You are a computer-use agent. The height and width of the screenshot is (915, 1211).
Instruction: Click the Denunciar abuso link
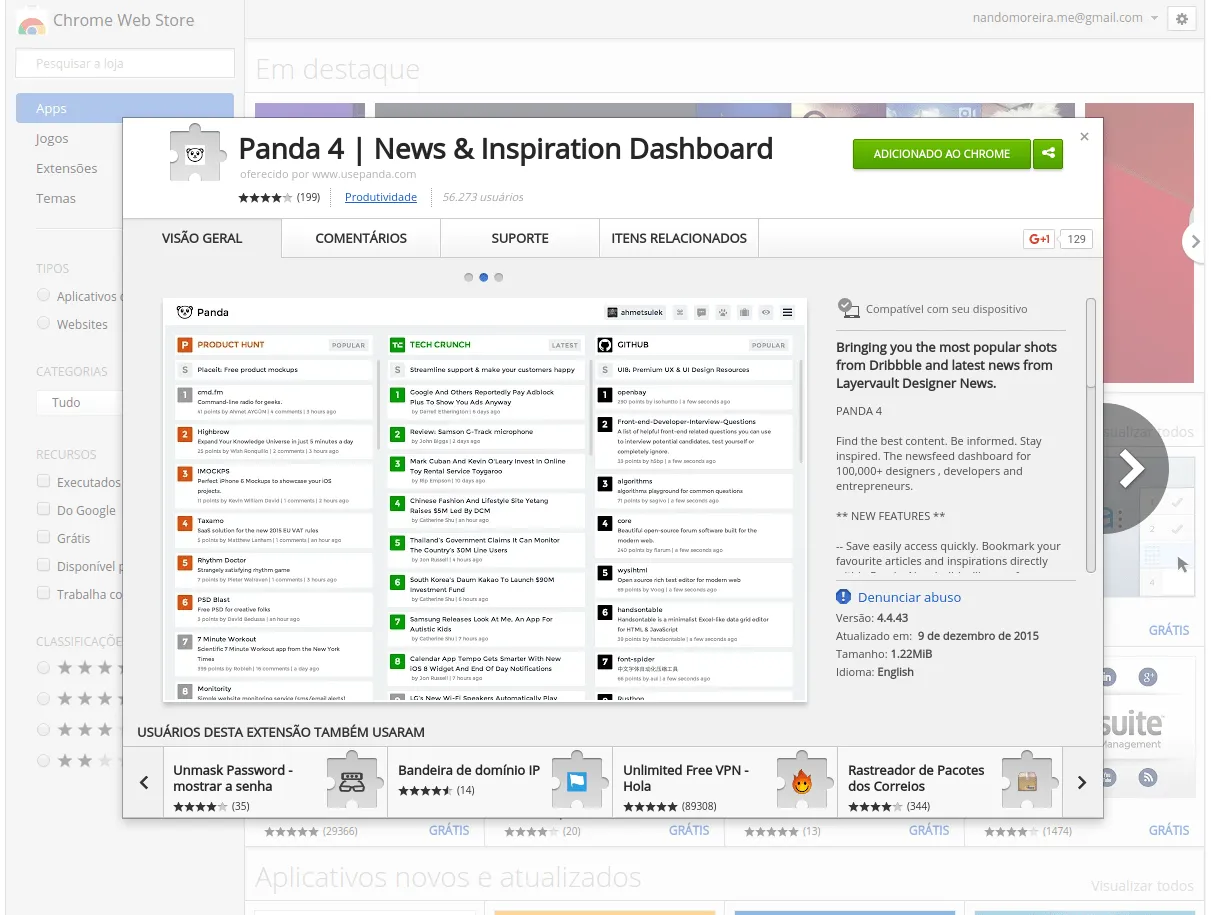tap(909, 597)
